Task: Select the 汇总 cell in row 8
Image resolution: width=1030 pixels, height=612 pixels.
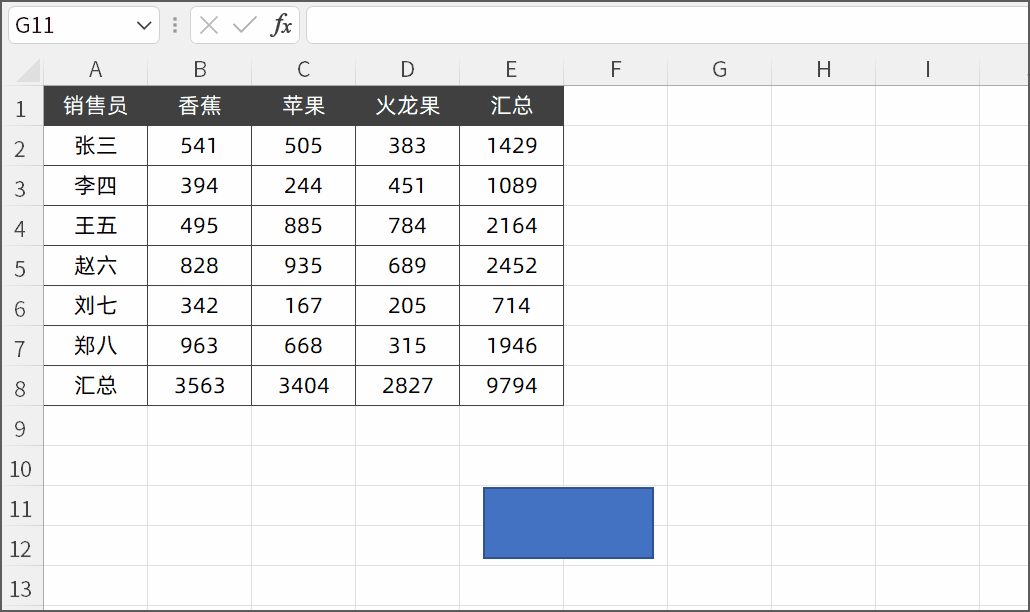Action: 96,386
